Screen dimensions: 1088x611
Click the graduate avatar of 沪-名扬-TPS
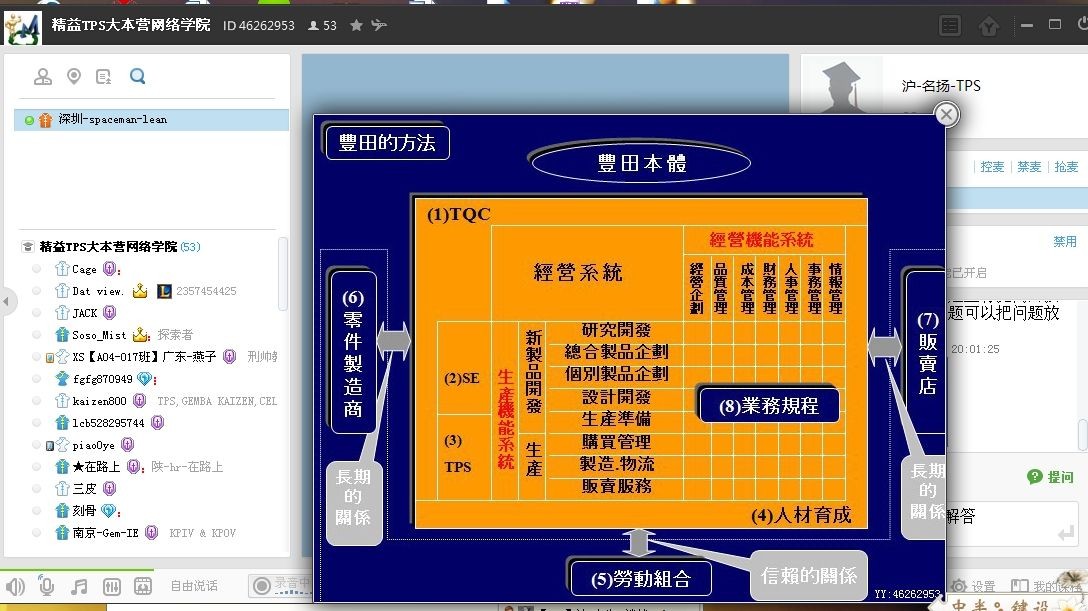842,85
